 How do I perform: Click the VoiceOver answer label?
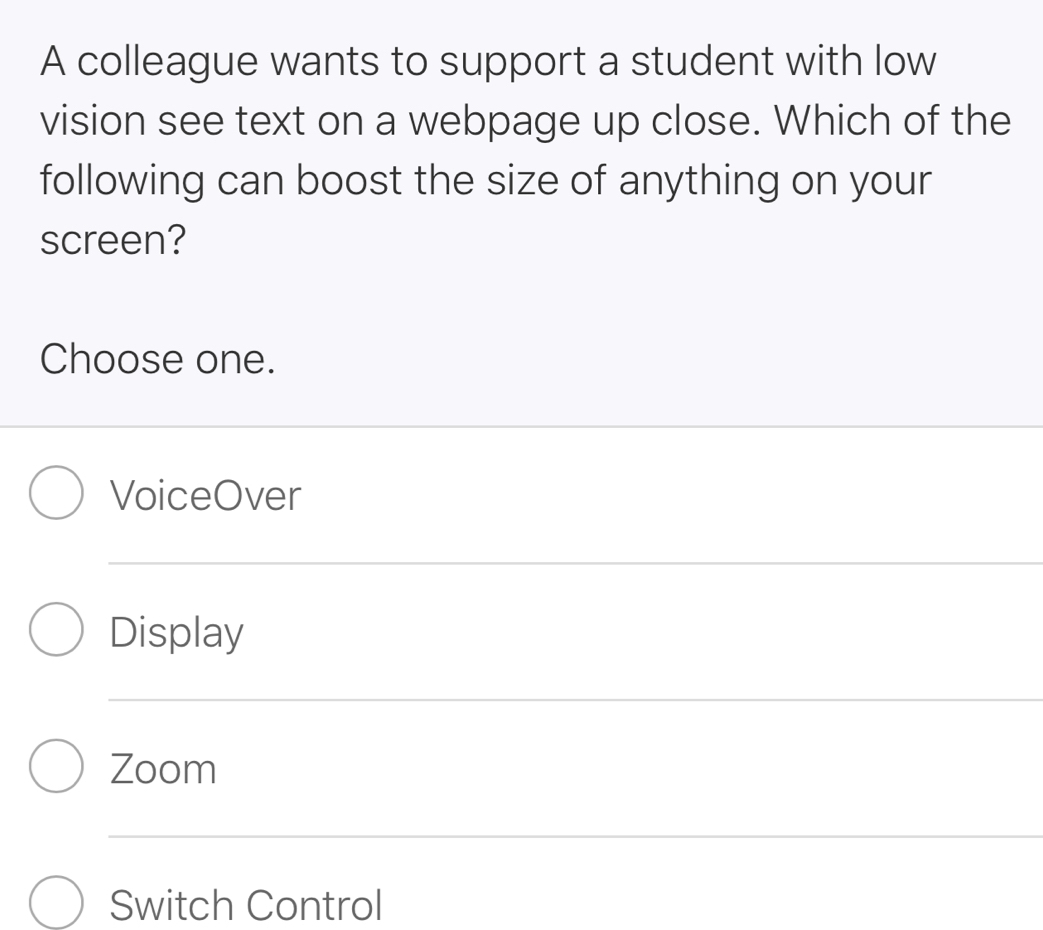(204, 495)
